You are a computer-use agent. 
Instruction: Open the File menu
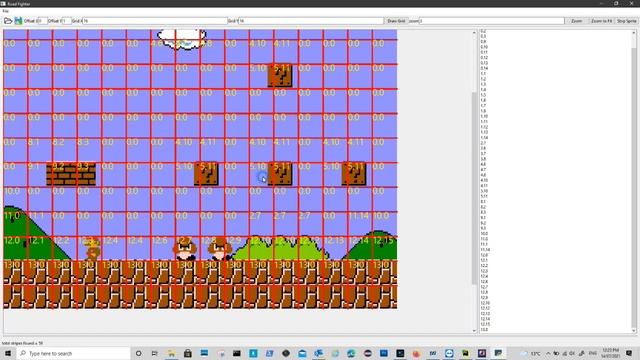(6, 11)
